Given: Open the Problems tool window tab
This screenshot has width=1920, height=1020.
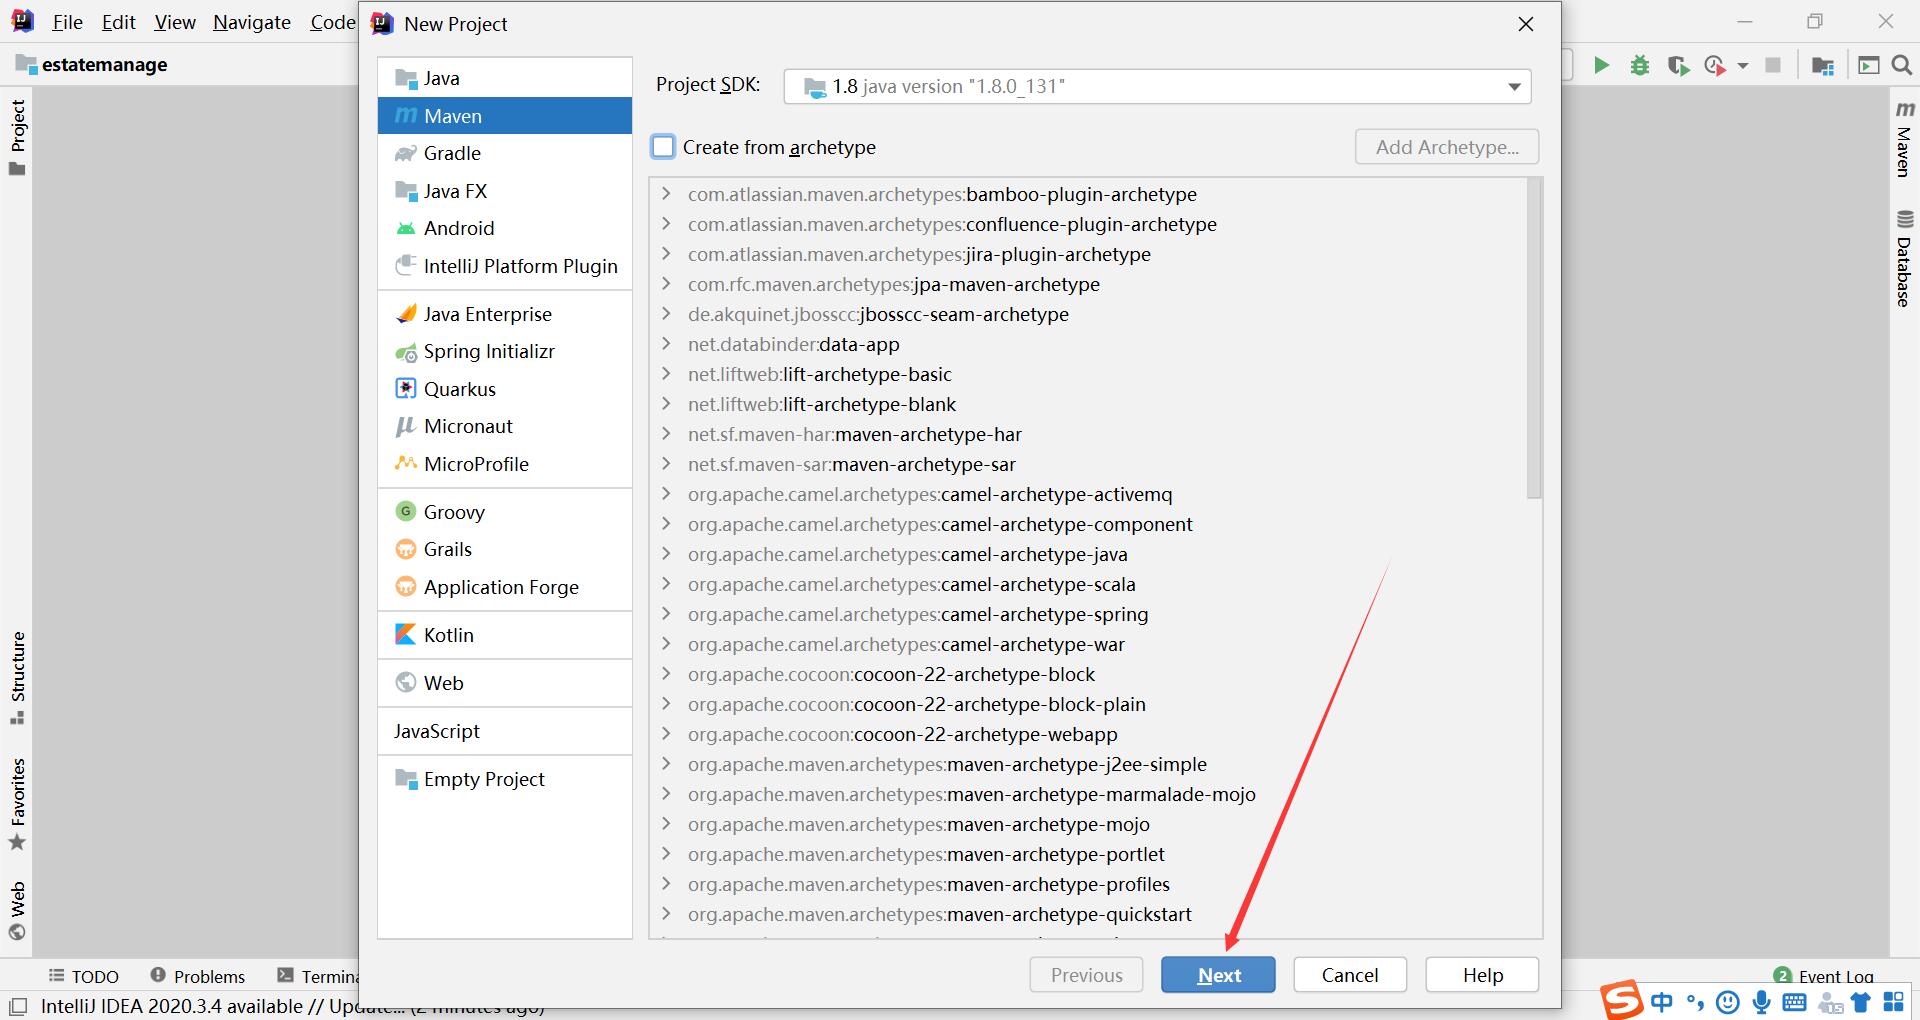Looking at the screenshot, I should click(197, 976).
